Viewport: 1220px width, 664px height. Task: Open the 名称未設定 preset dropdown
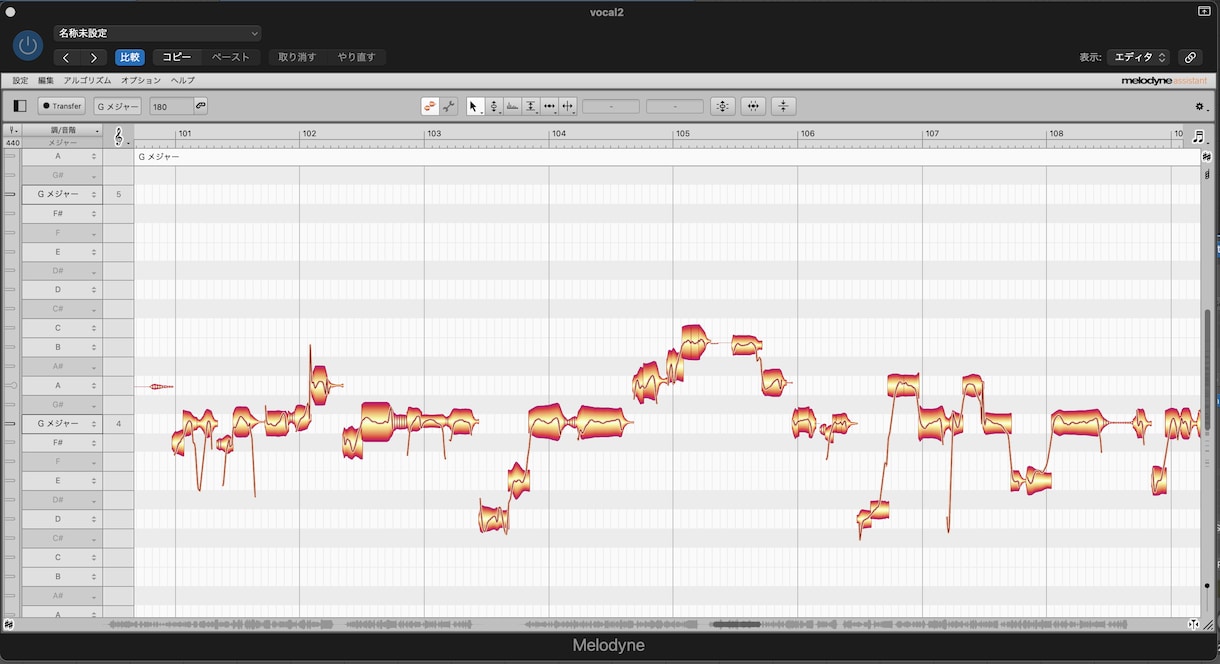pyautogui.click(x=157, y=33)
